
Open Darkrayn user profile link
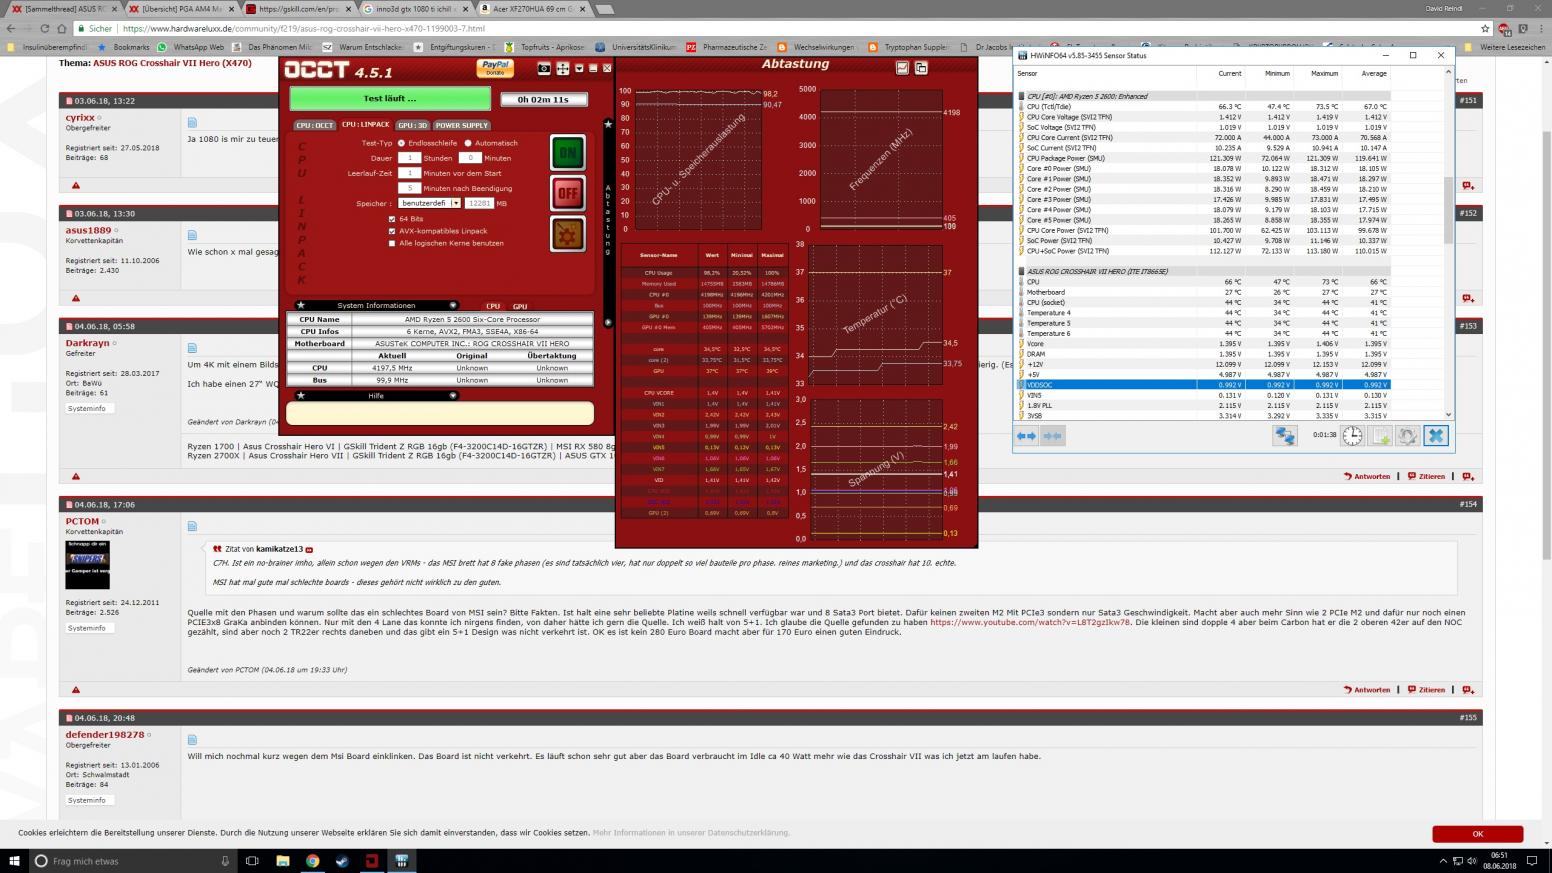(87, 343)
